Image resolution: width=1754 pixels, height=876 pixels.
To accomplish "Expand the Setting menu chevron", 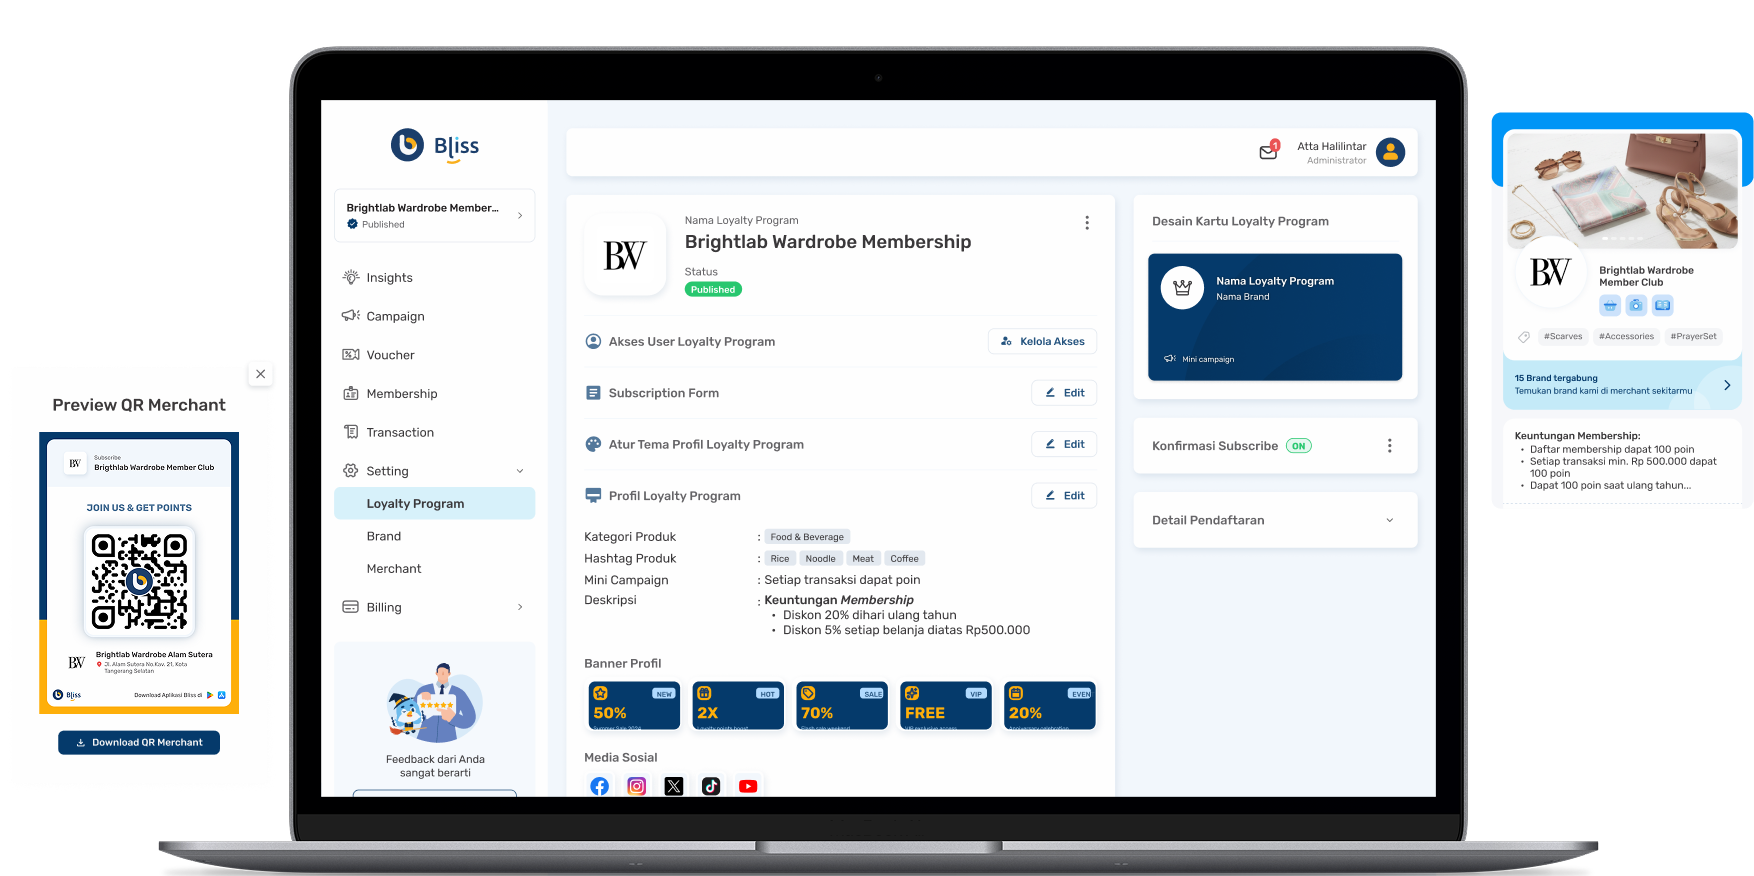I will pos(520,471).
